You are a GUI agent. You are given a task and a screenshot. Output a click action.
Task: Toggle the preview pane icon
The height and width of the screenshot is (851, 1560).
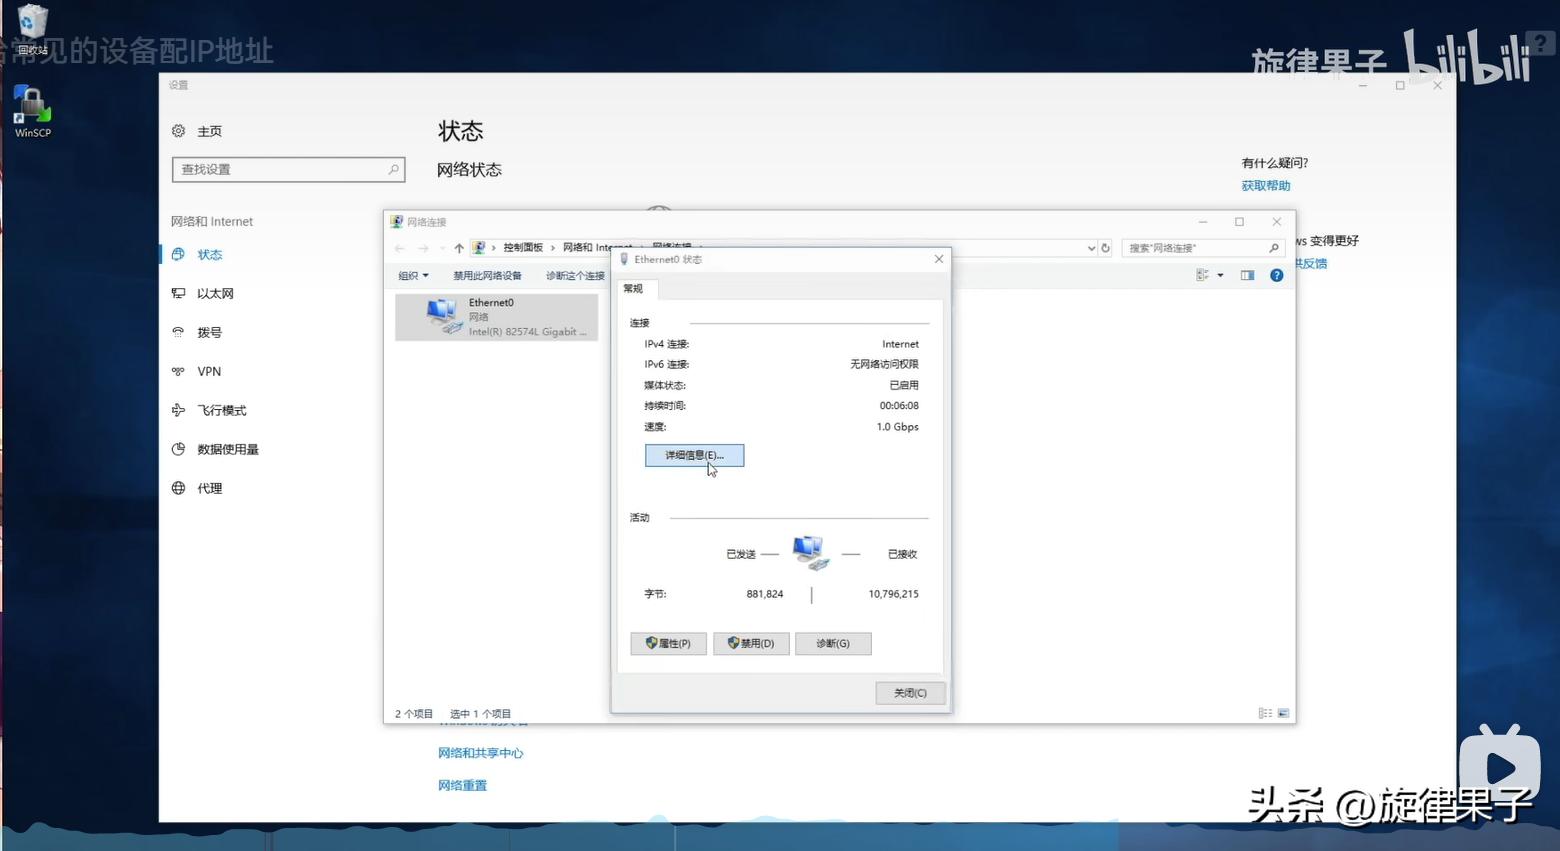tap(1247, 275)
